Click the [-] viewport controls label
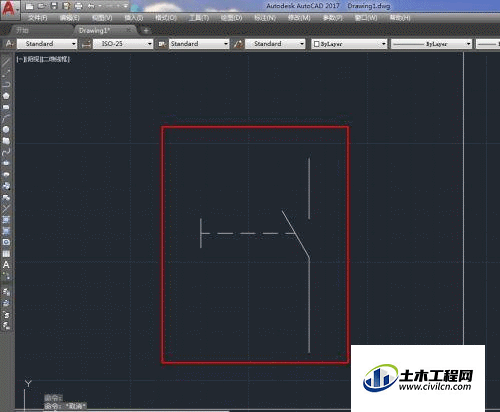This screenshot has width=500, height=412. (20, 60)
